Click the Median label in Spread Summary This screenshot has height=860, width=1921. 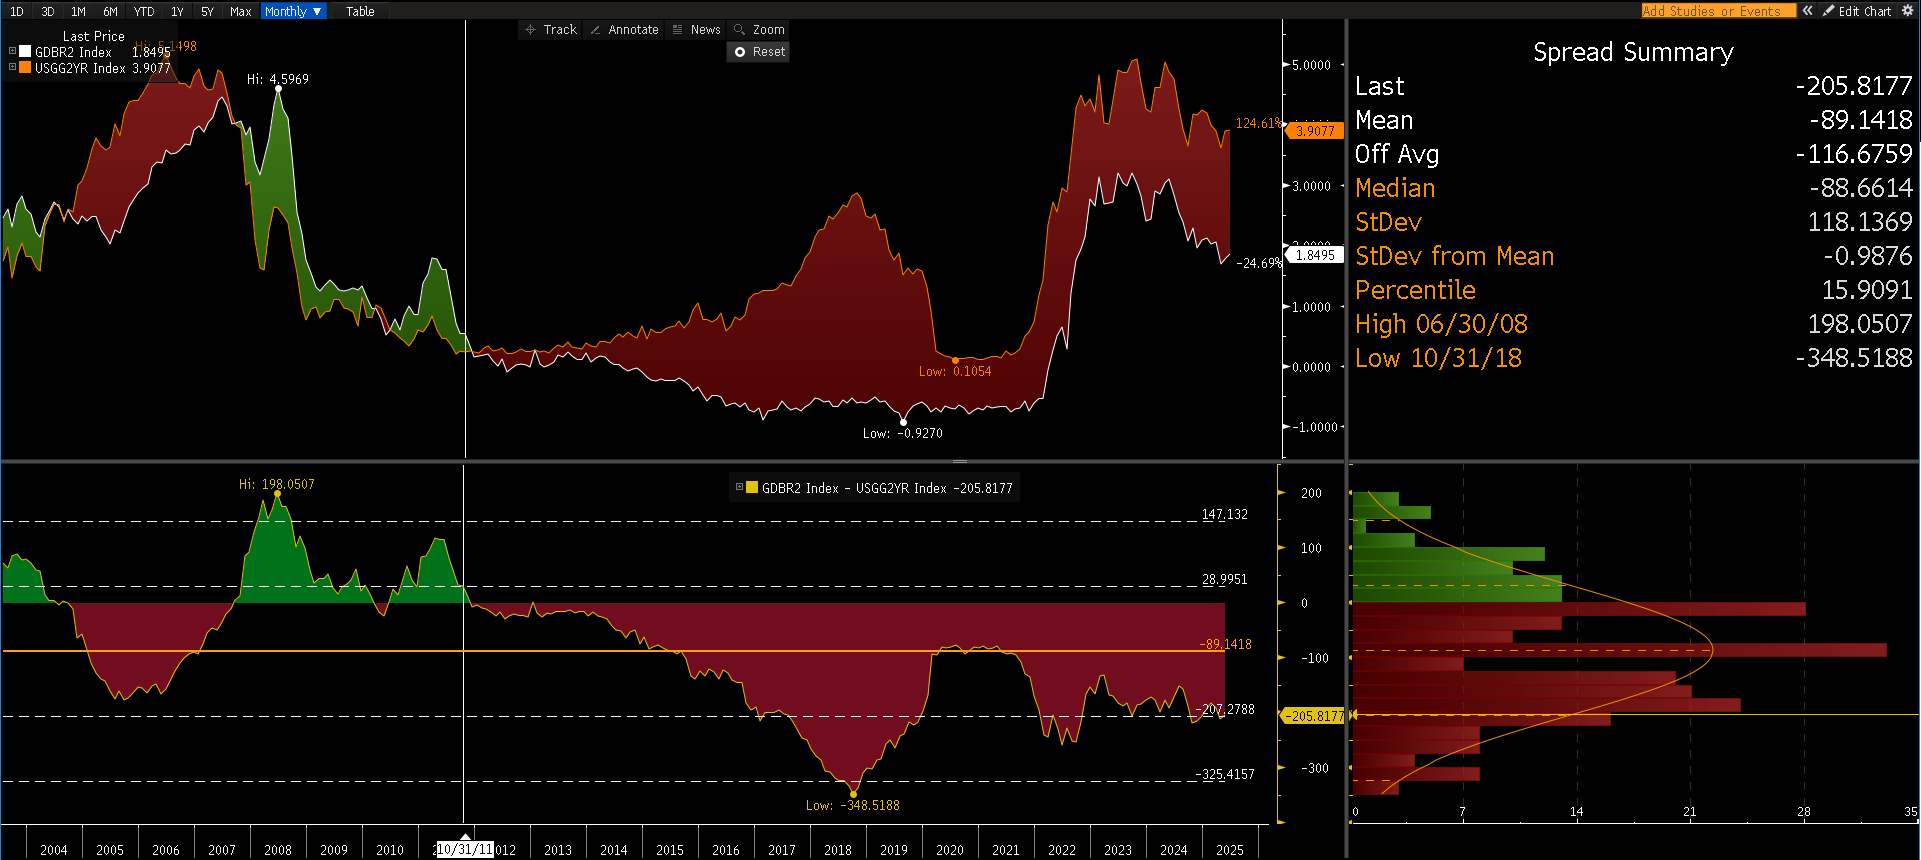point(1395,188)
